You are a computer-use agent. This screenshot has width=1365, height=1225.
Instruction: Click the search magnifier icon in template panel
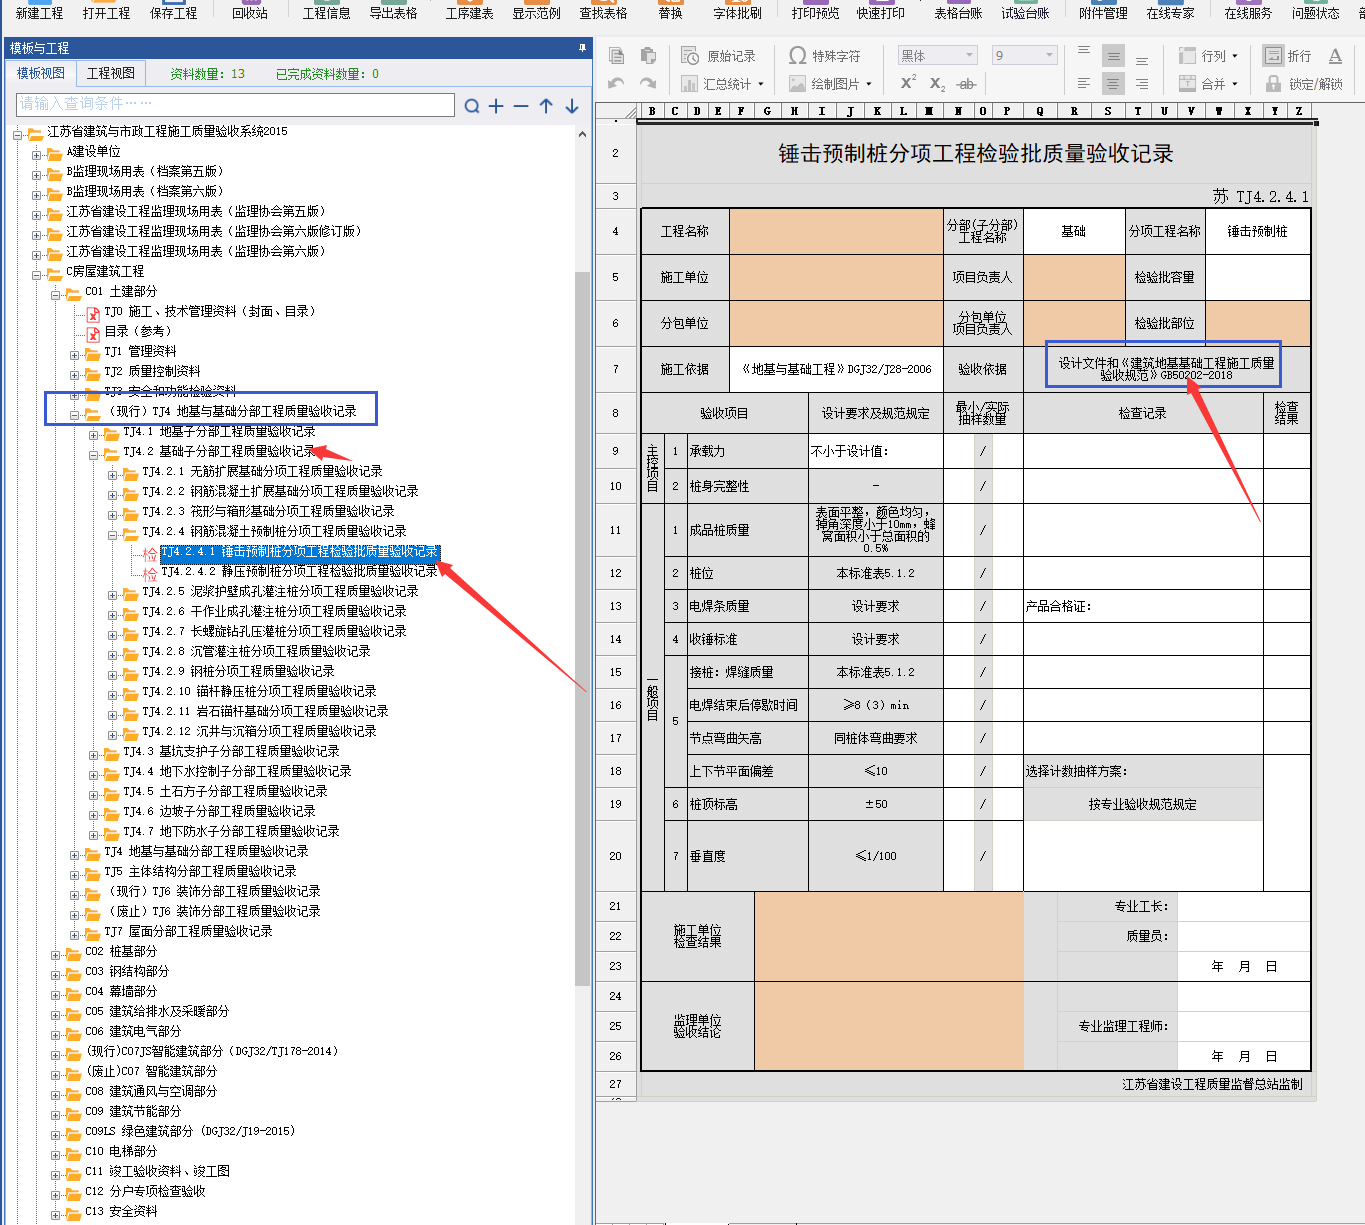pyautogui.click(x=472, y=106)
